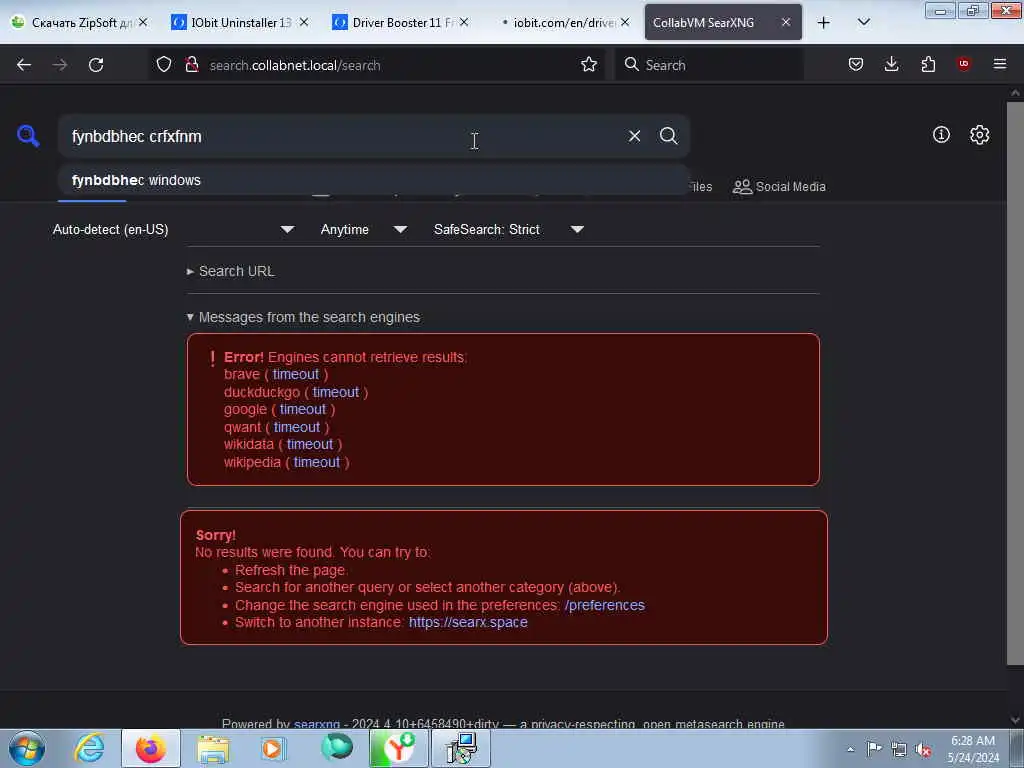This screenshot has height=768, width=1024.
Task: Open the Windows Start orb
Action: [x=27, y=748]
